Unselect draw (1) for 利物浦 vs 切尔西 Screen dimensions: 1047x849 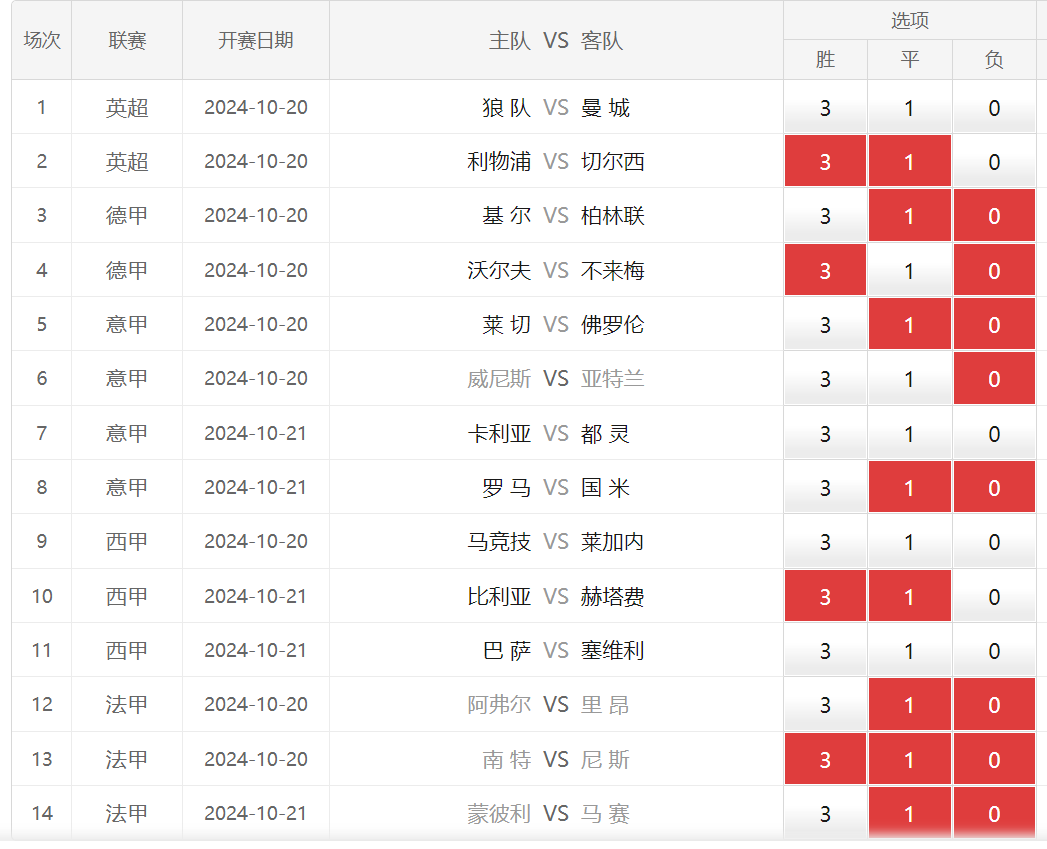[909, 161]
